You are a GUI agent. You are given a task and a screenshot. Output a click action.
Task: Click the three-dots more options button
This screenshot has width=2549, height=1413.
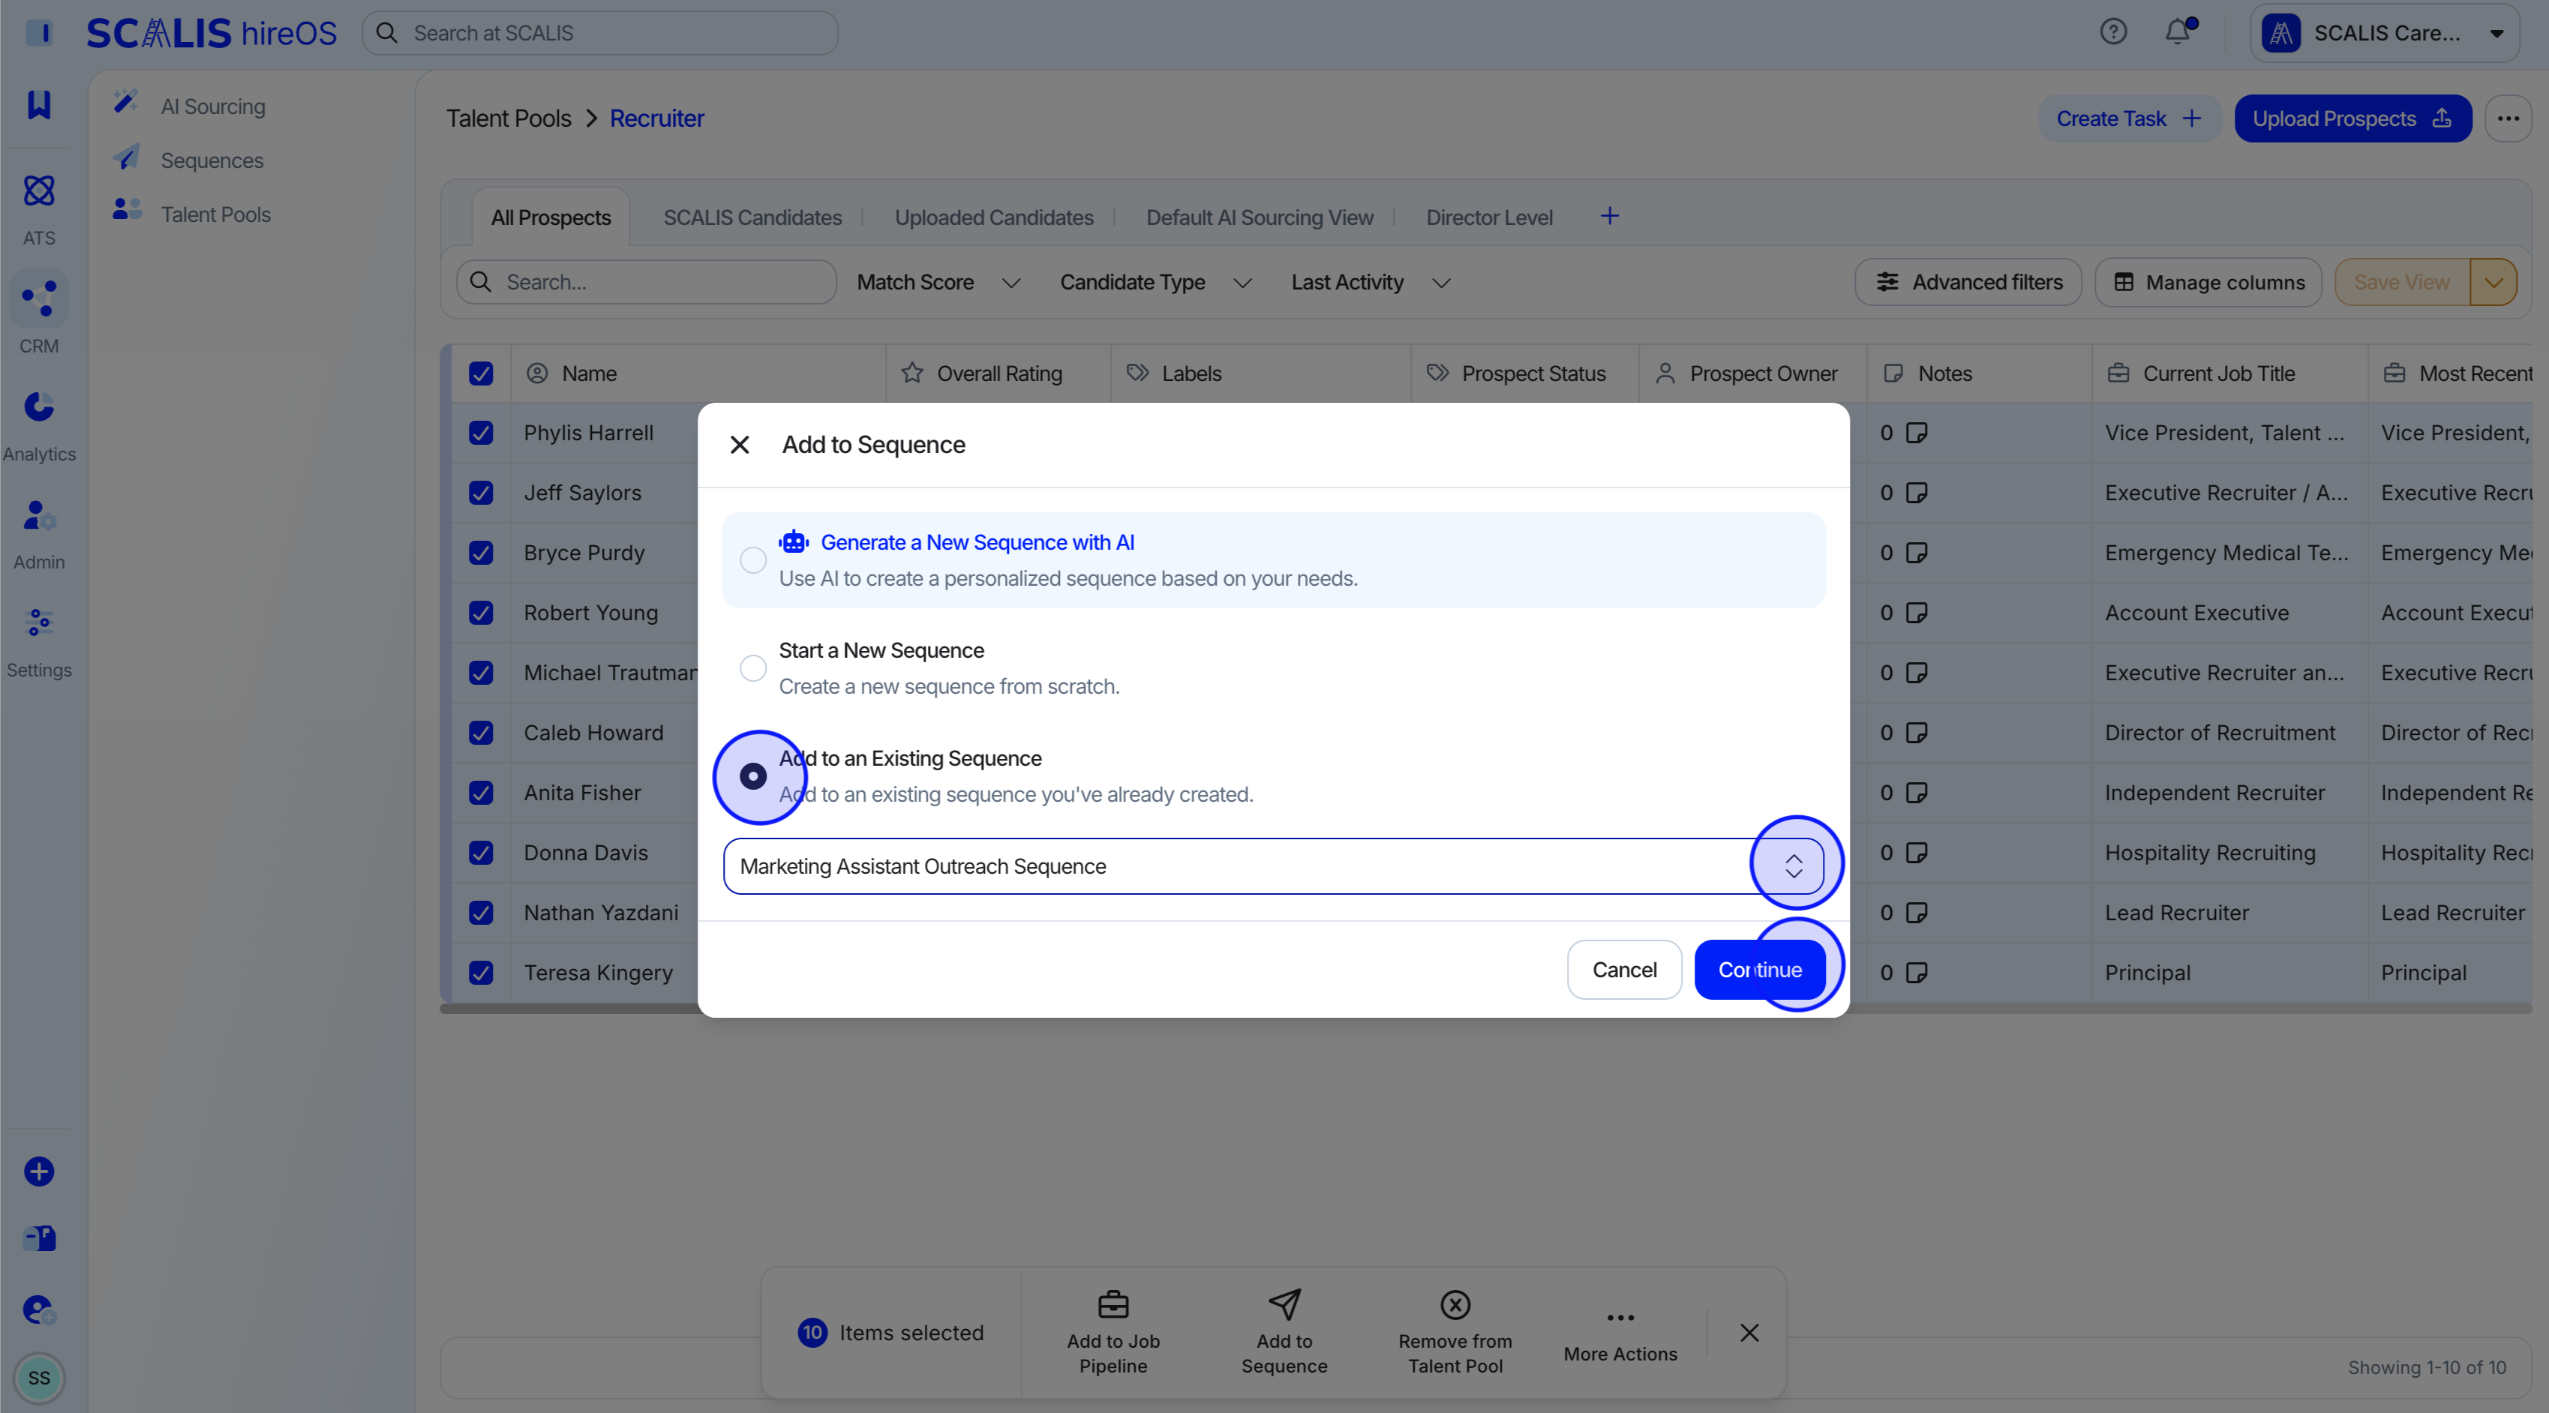pos(2508,118)
